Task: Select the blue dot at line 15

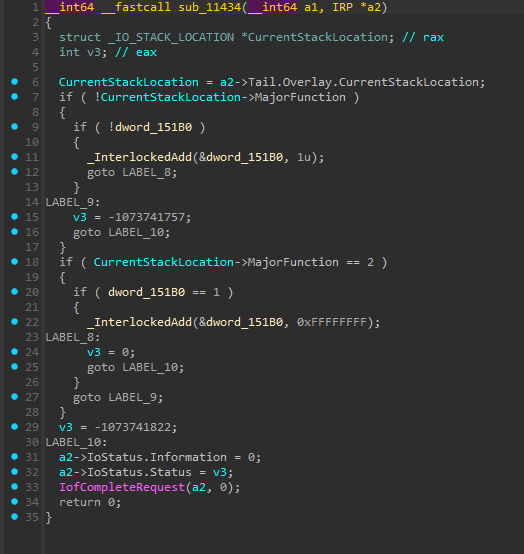Action: click(14, 217)
